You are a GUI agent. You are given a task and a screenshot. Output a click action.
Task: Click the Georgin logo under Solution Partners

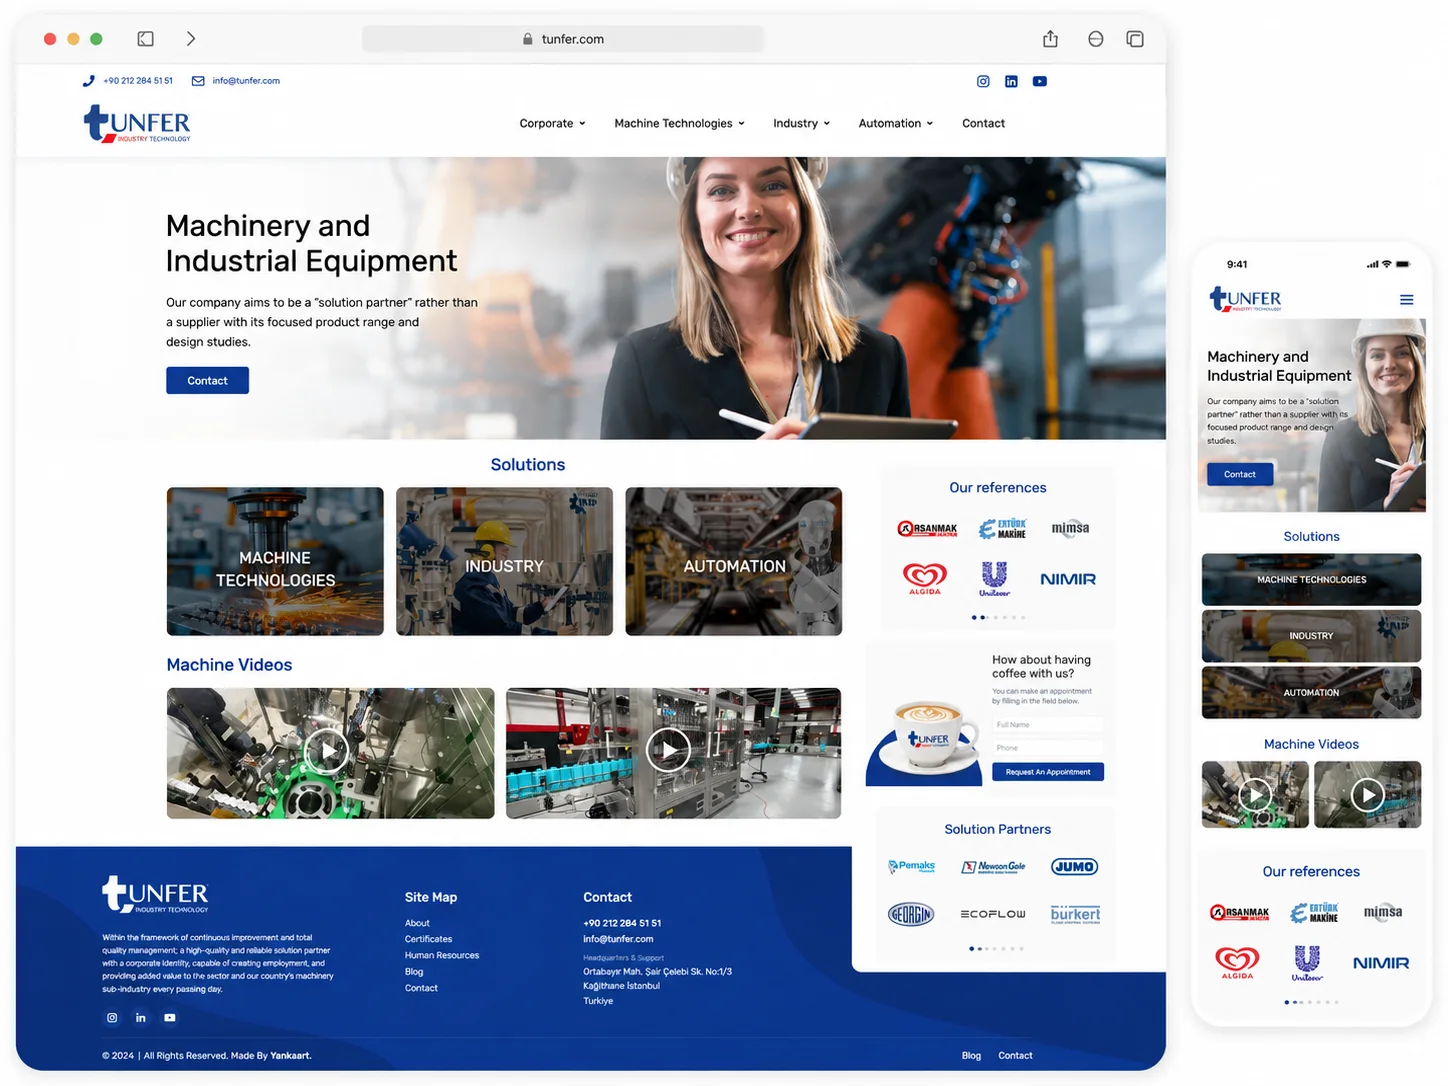[x=911, y=914]
